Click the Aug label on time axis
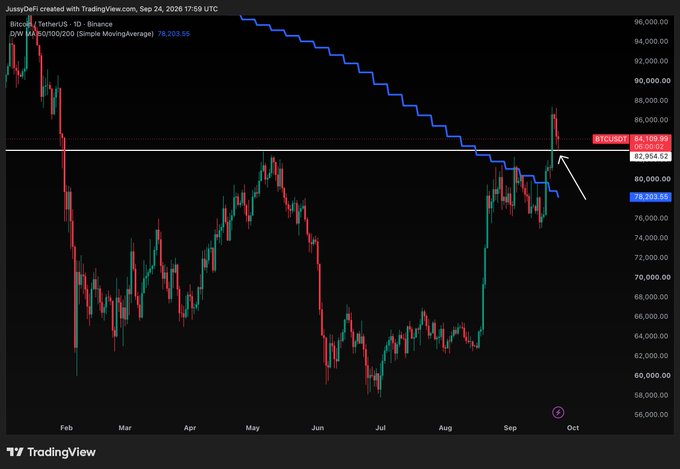The width and height of the screenshot is (680, 469). pos(445,428)
